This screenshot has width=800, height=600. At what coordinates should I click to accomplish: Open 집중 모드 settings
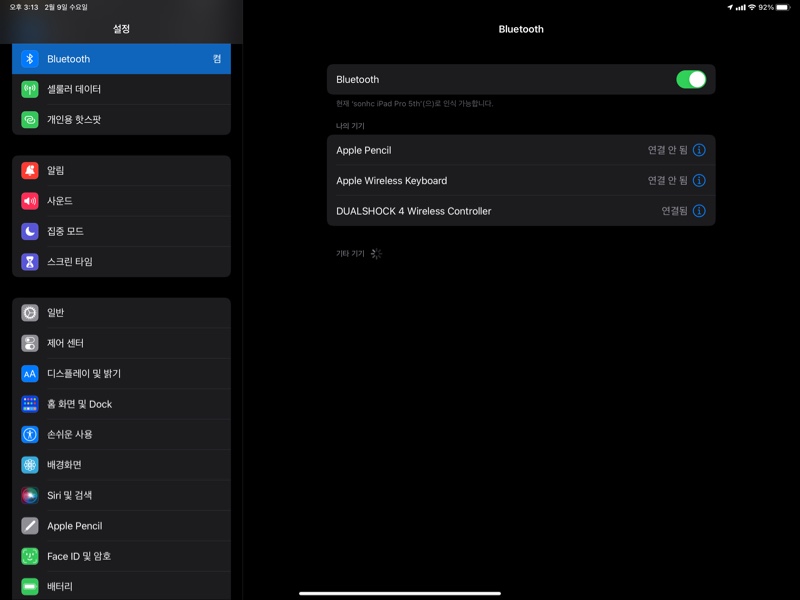click(x=121, y=231)
